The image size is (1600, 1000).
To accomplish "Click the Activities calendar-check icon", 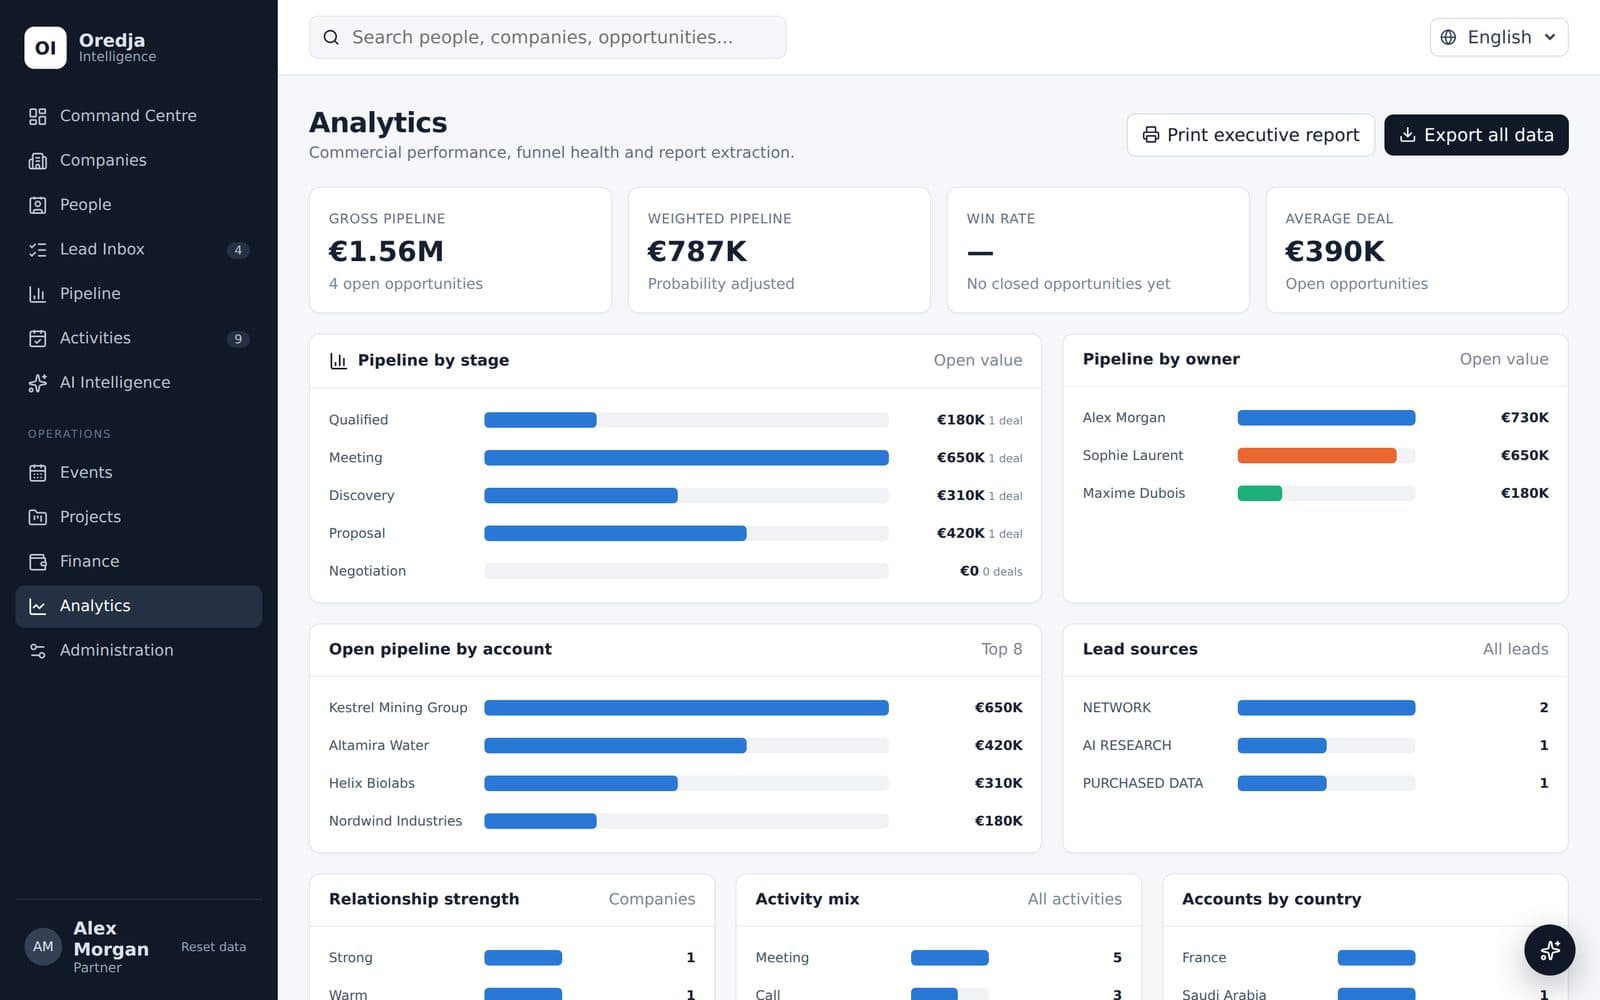I will 38,339.
